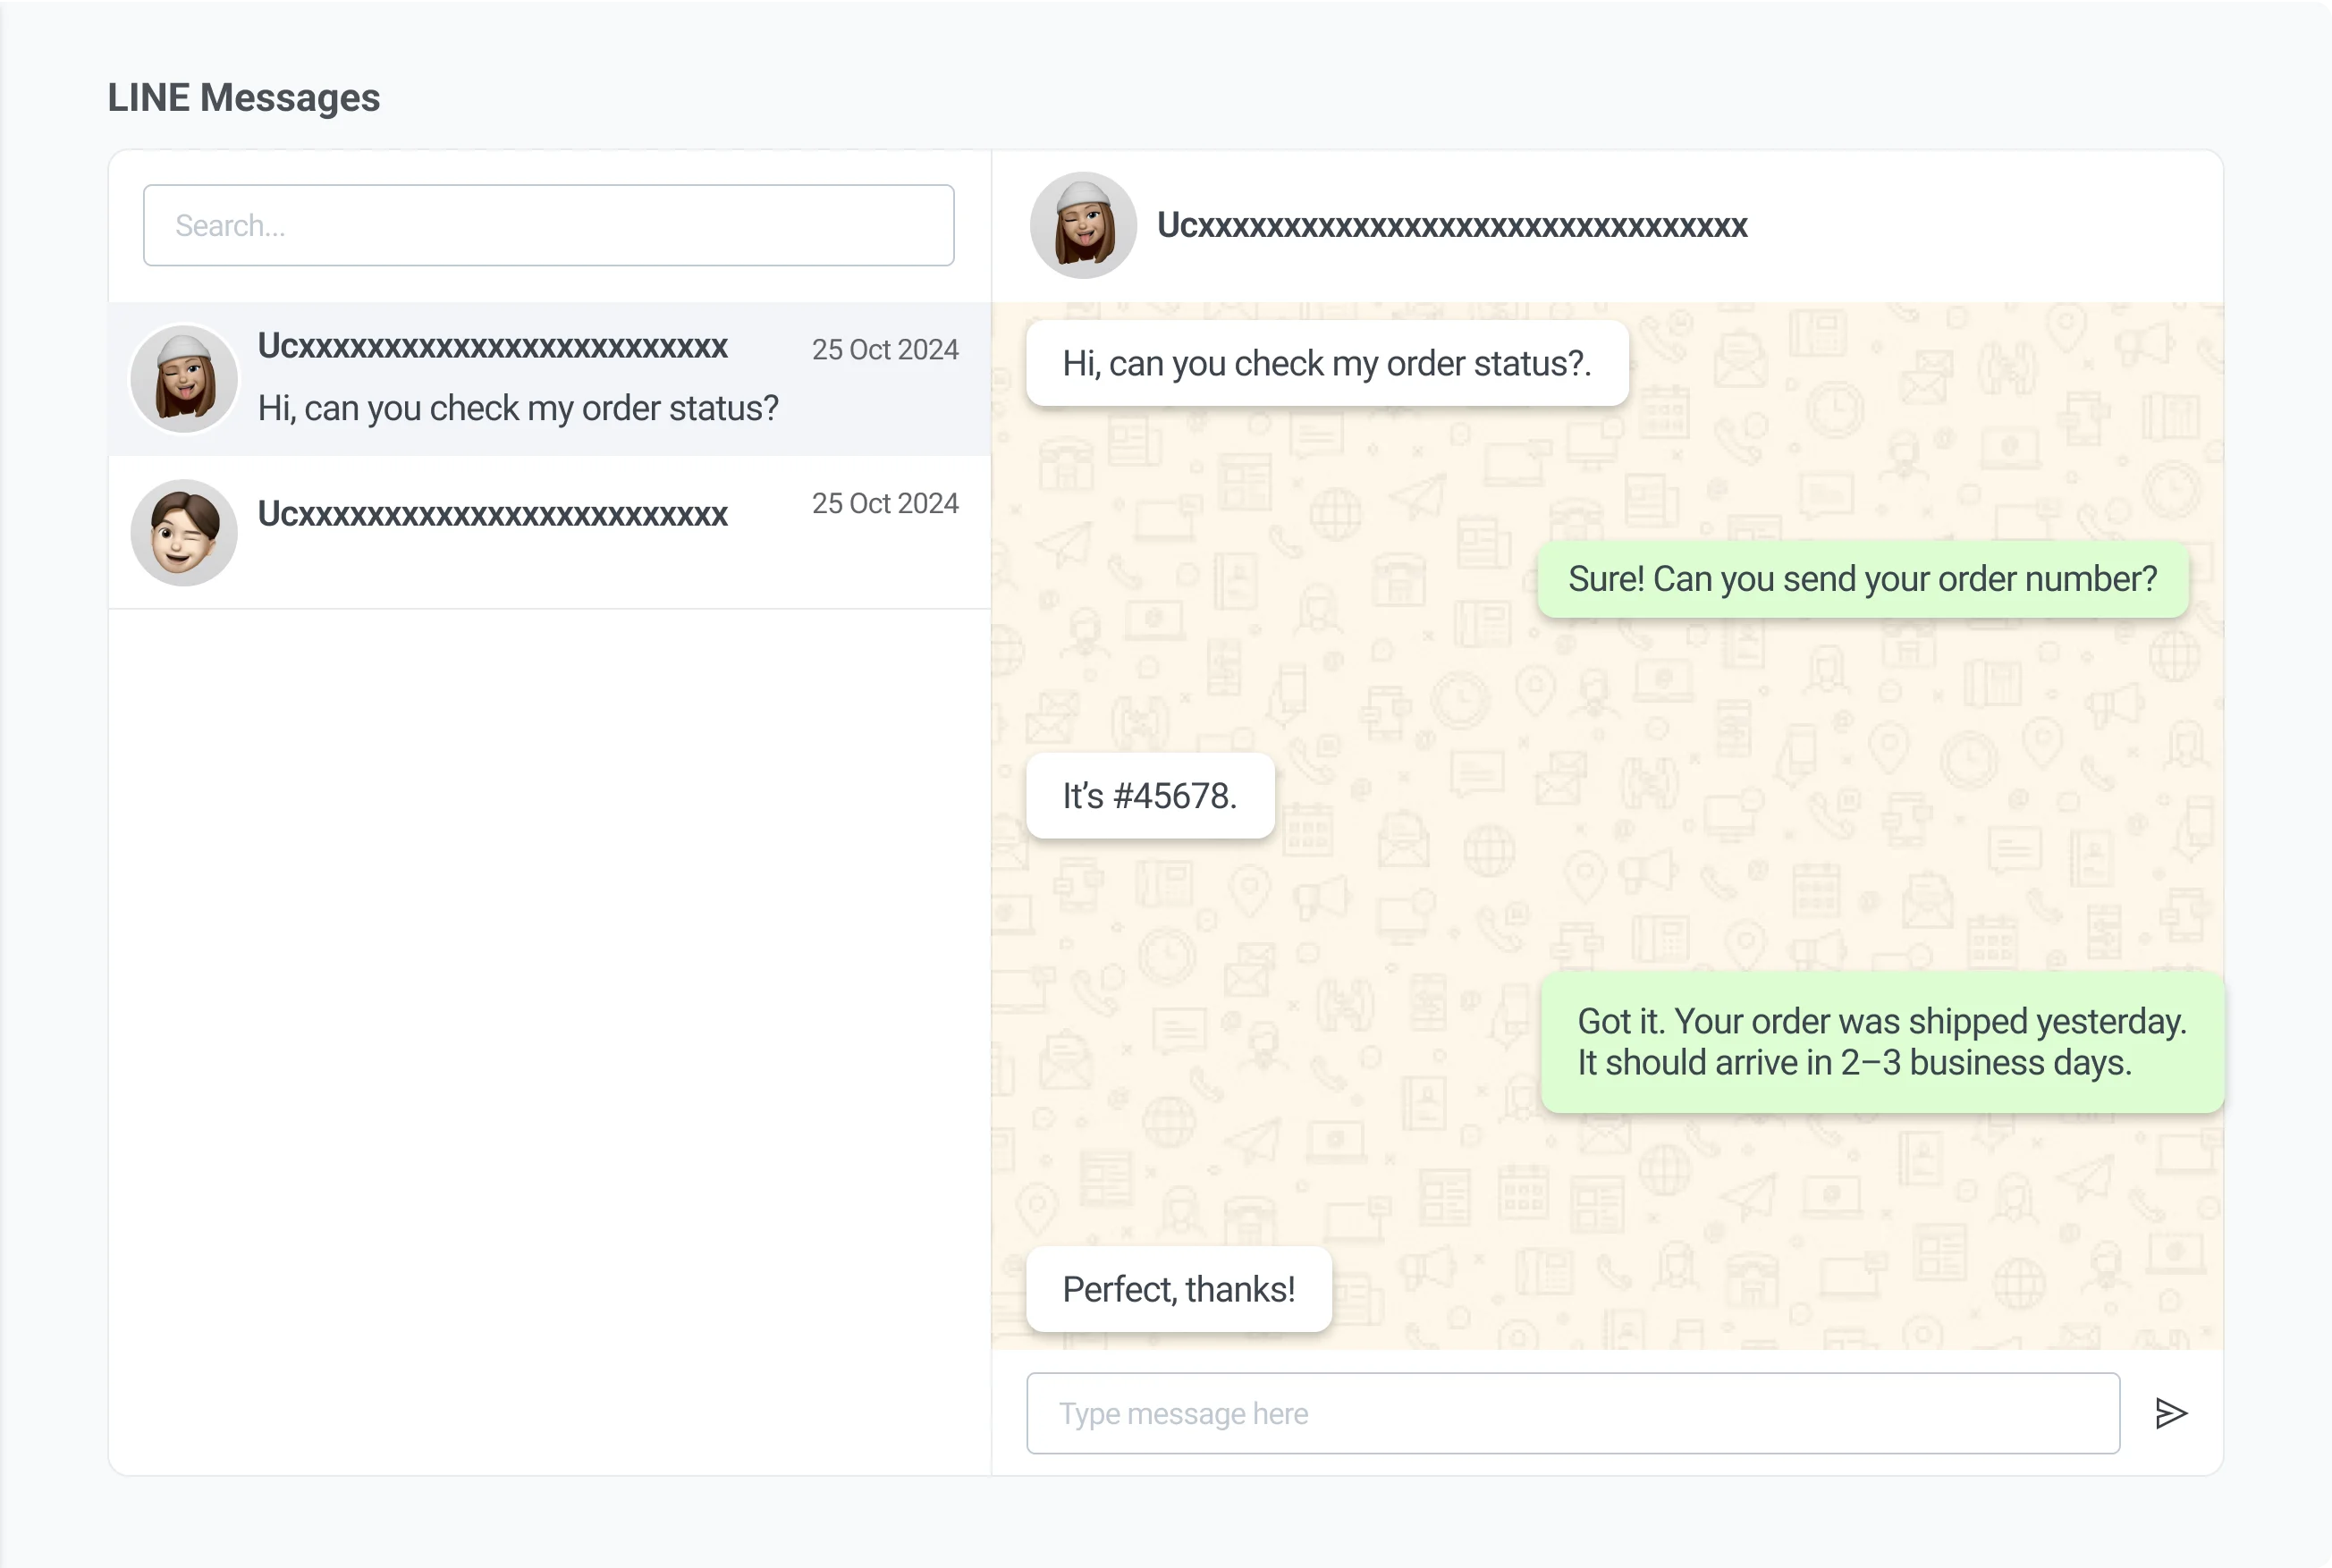Viewport: 2332px width, 1568px height.
Task: Click the LINE Messages page heading
Action: 244,98
